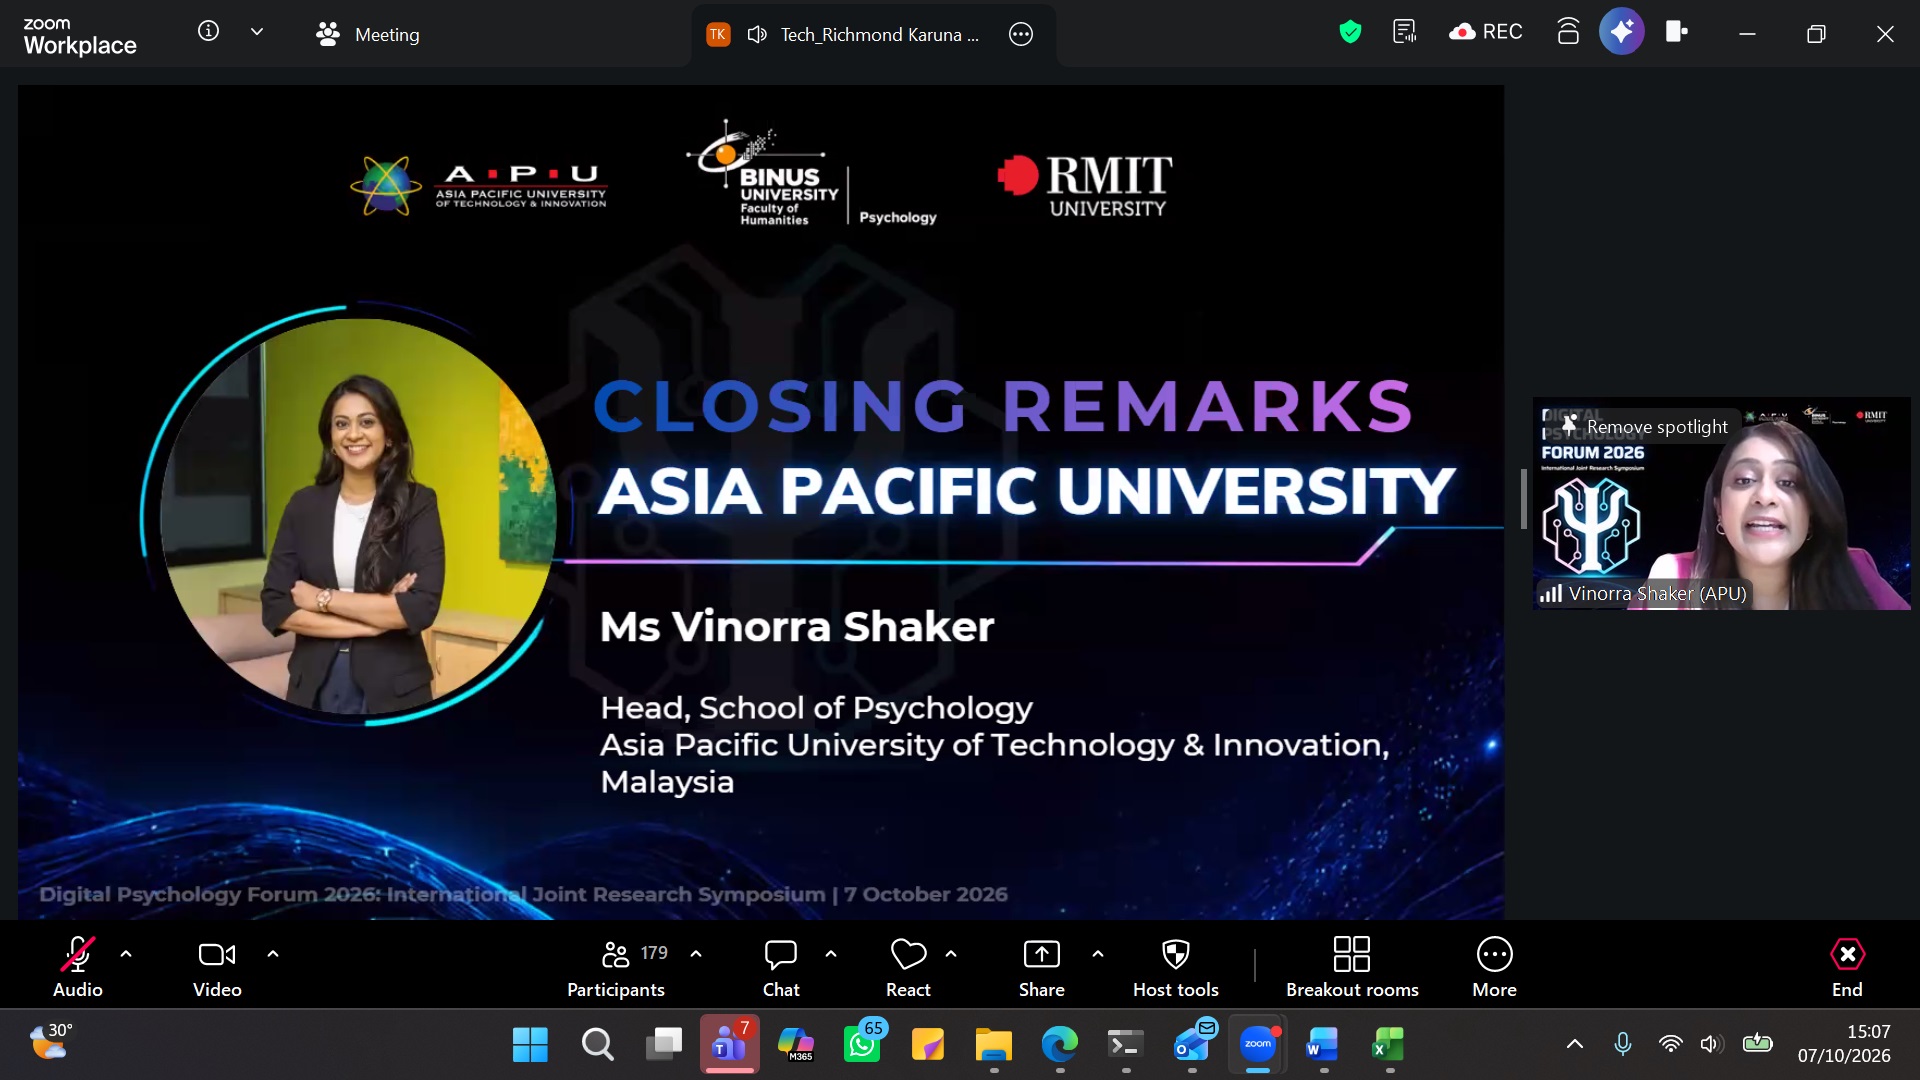This screenshot has width=1920, height=1080.
Task: Select the Meeting tab
Action: [368, 34]
